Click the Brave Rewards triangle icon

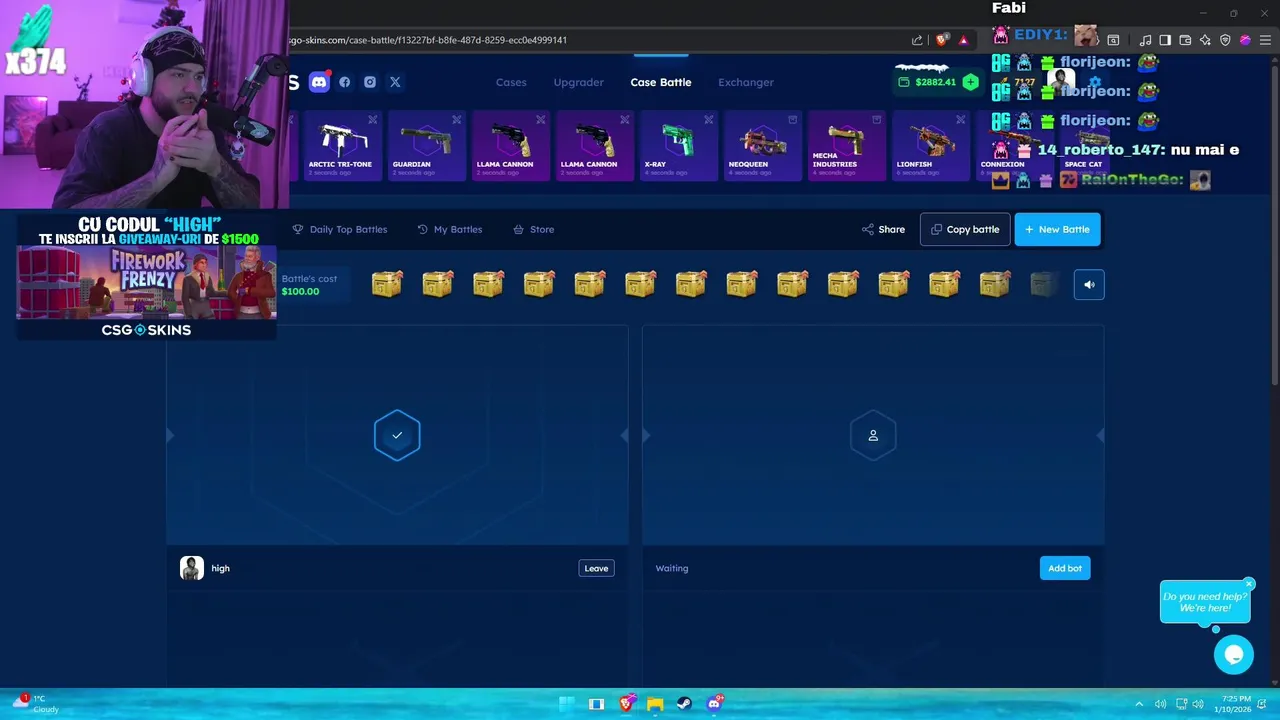click(963, 40)
